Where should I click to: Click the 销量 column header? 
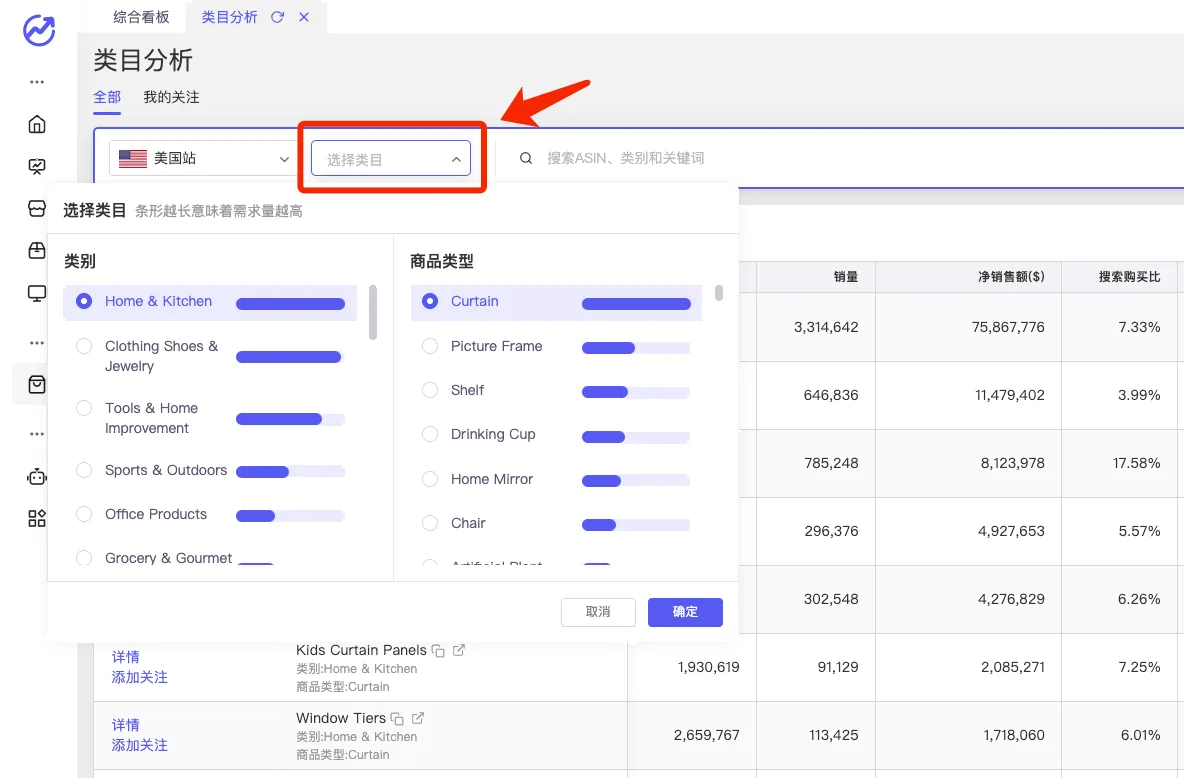tap(846, 276)
